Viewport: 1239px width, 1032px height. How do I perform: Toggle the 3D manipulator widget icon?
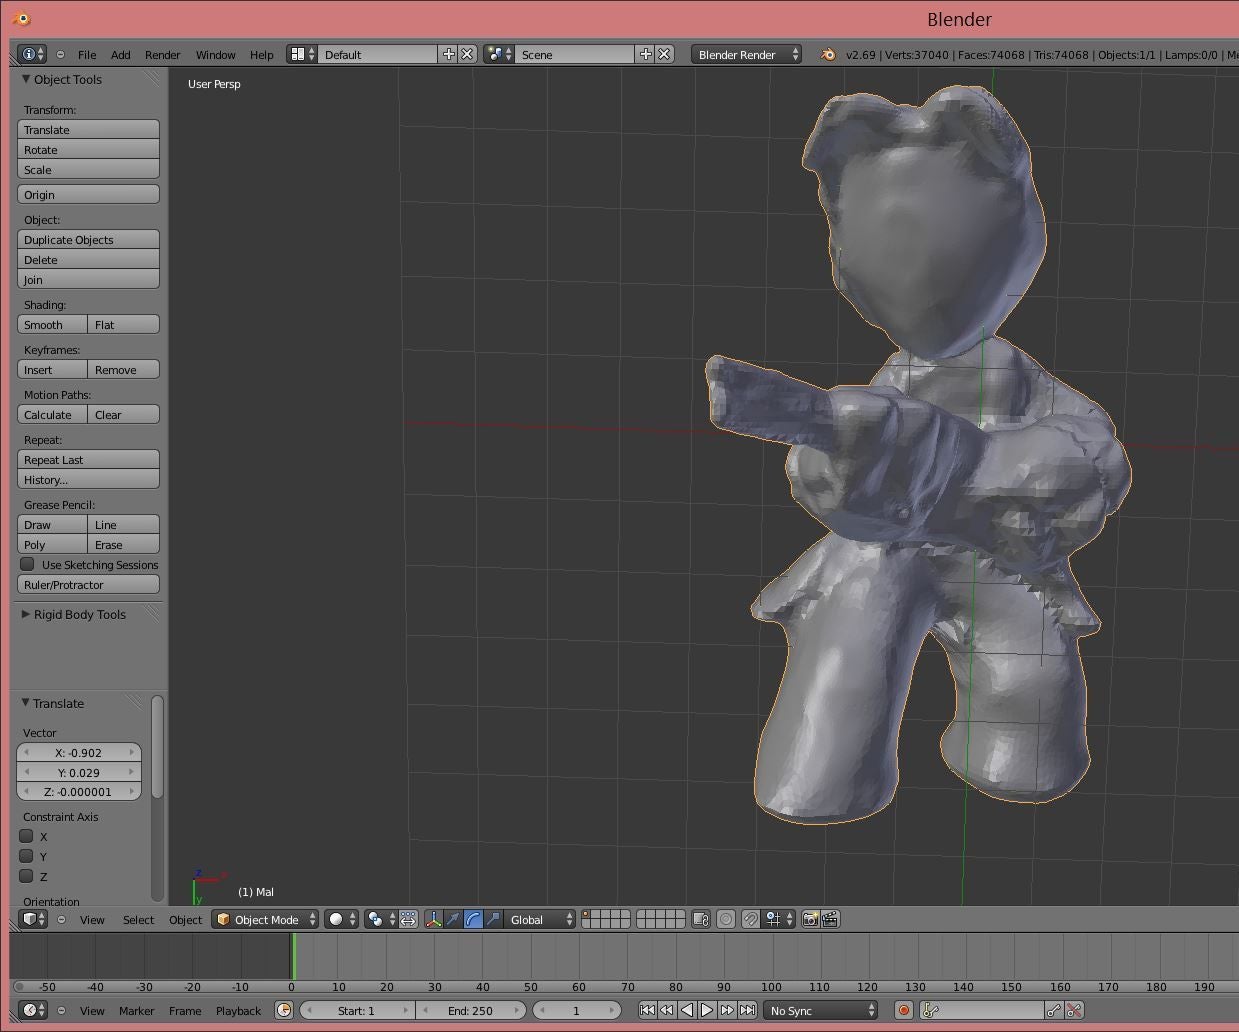[433, 919]
